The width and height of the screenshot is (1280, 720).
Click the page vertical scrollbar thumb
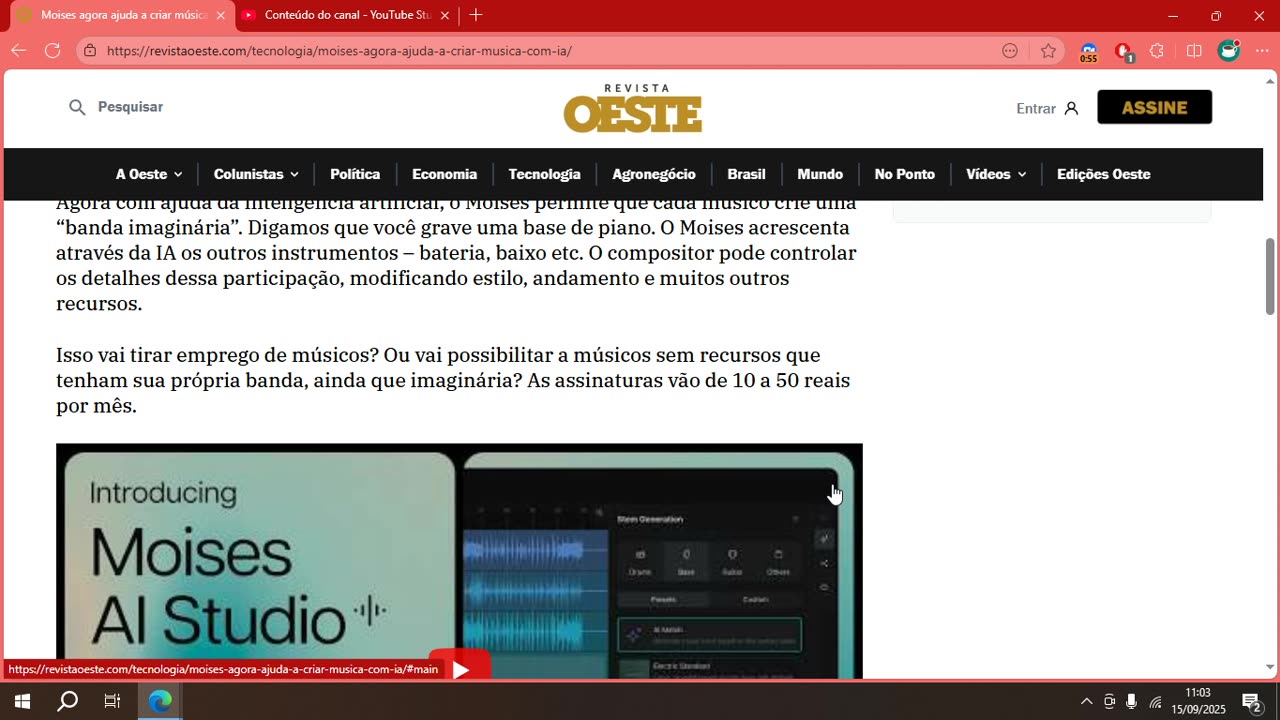(x=1270, y=277)
